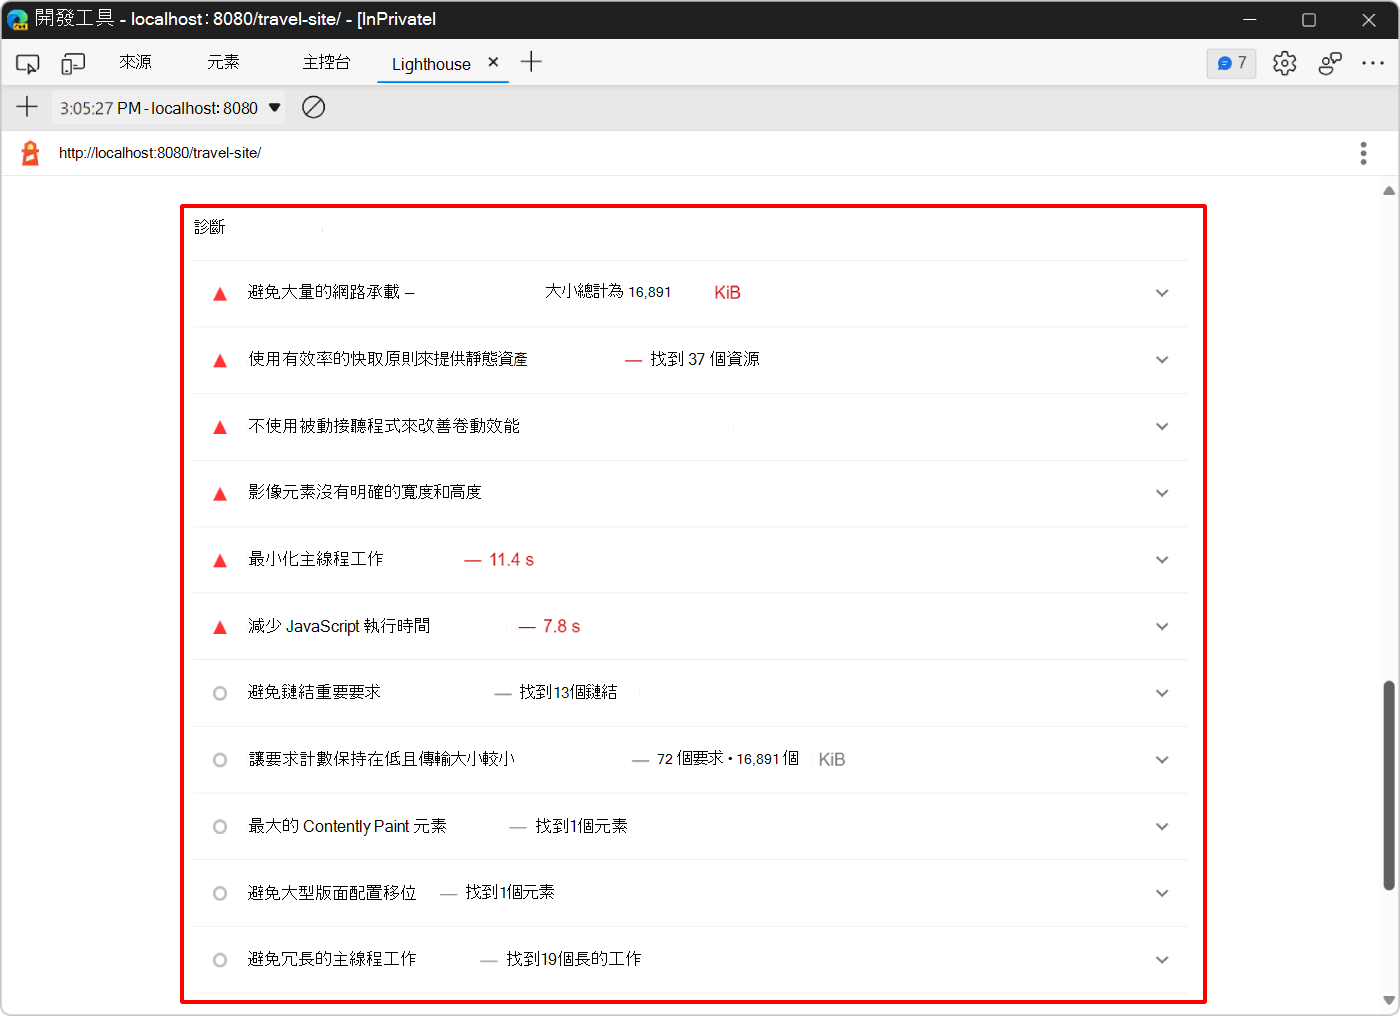Viewport: 1400px width, 1016px height.
Task: Click the http://localhost:8080/travel-site/ link
Action: pos(160,153)
